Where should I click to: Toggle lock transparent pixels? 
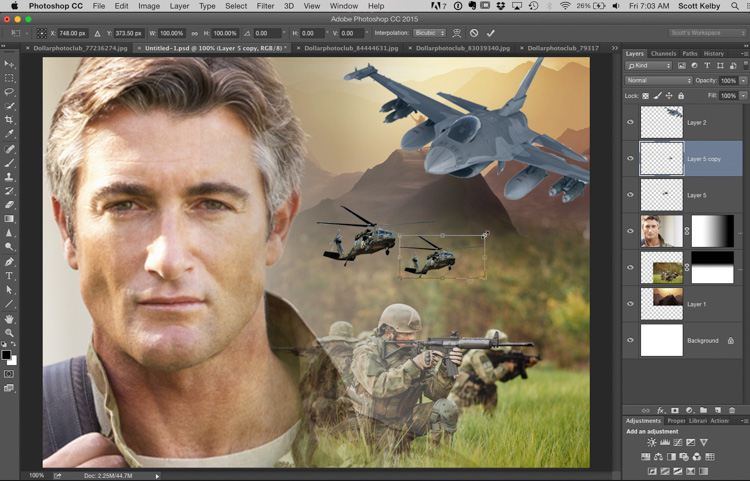pyautogui.click(x=646, y=96)
